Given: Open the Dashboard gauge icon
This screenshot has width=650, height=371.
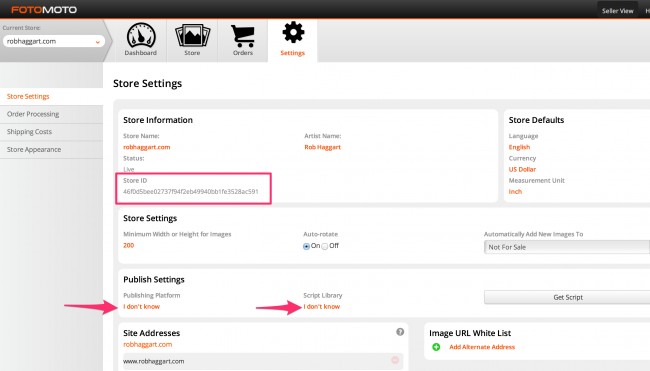Looking at the screenshot, I should point(141,35).
